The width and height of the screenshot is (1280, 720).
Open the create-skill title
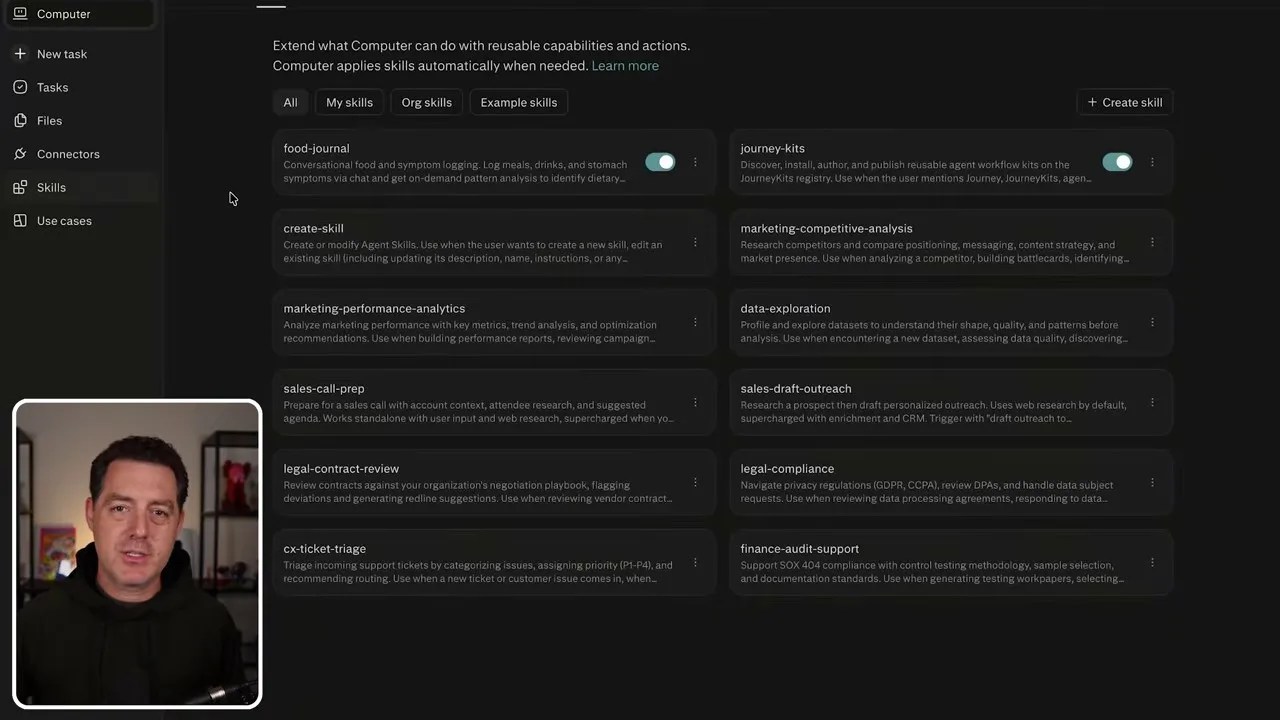pyautogui.click(x=313, y=228)
